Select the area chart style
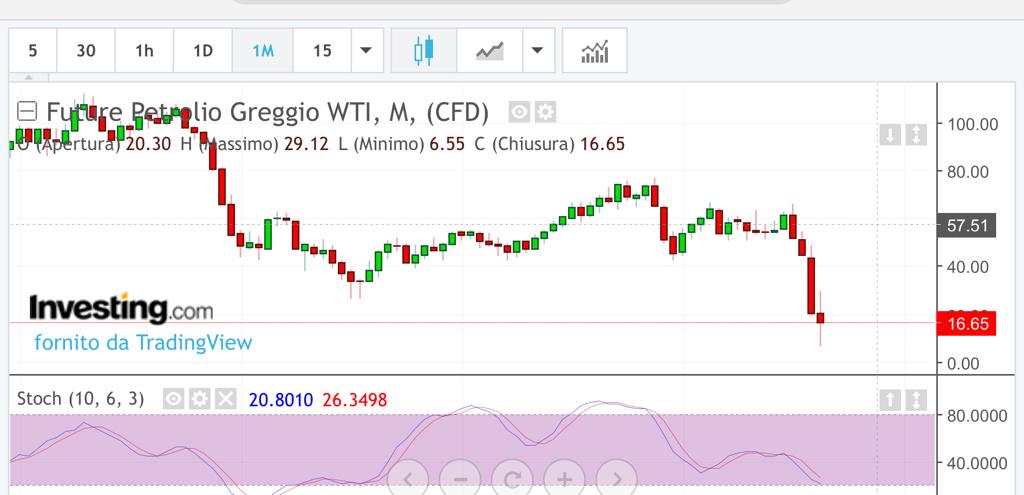 [x=490, y=50]
